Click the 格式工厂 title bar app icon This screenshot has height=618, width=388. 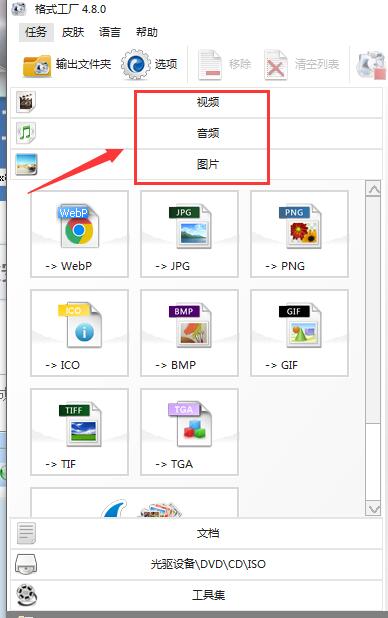(x=19, y=9)
